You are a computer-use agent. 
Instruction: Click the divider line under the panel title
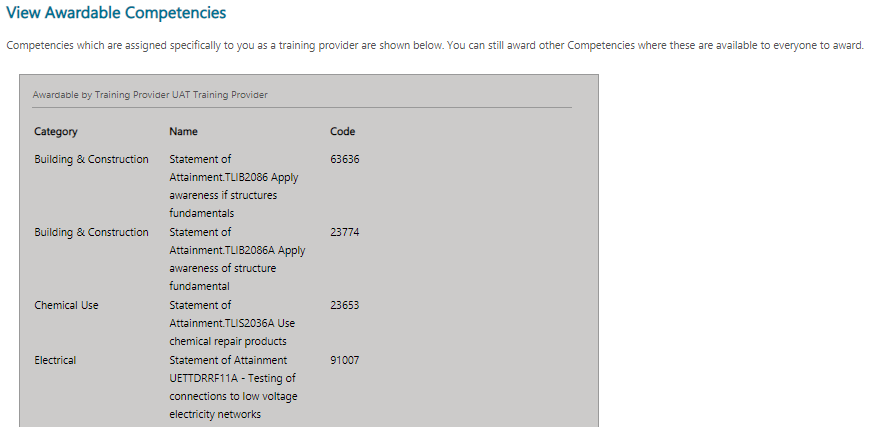[x=302, y=107]
